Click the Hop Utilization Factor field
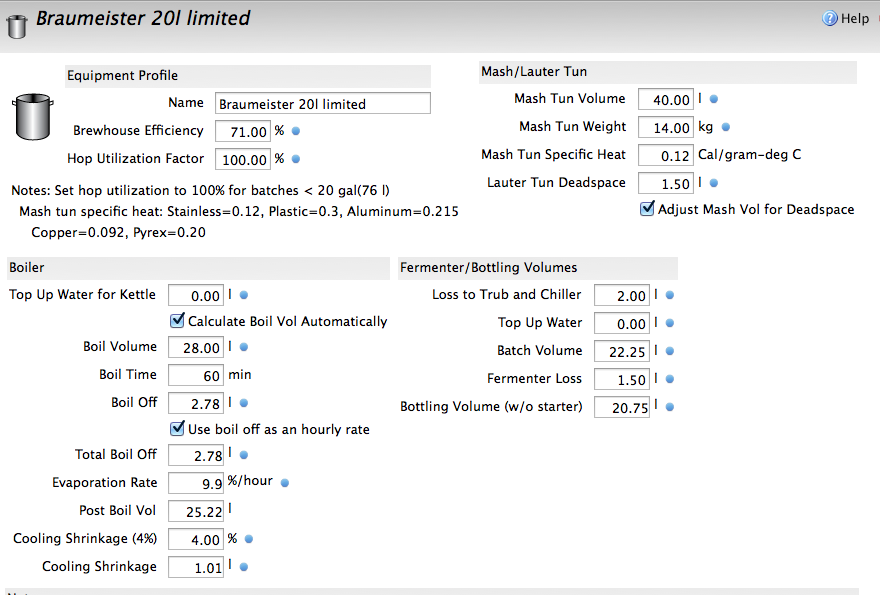 pos(242,159)
